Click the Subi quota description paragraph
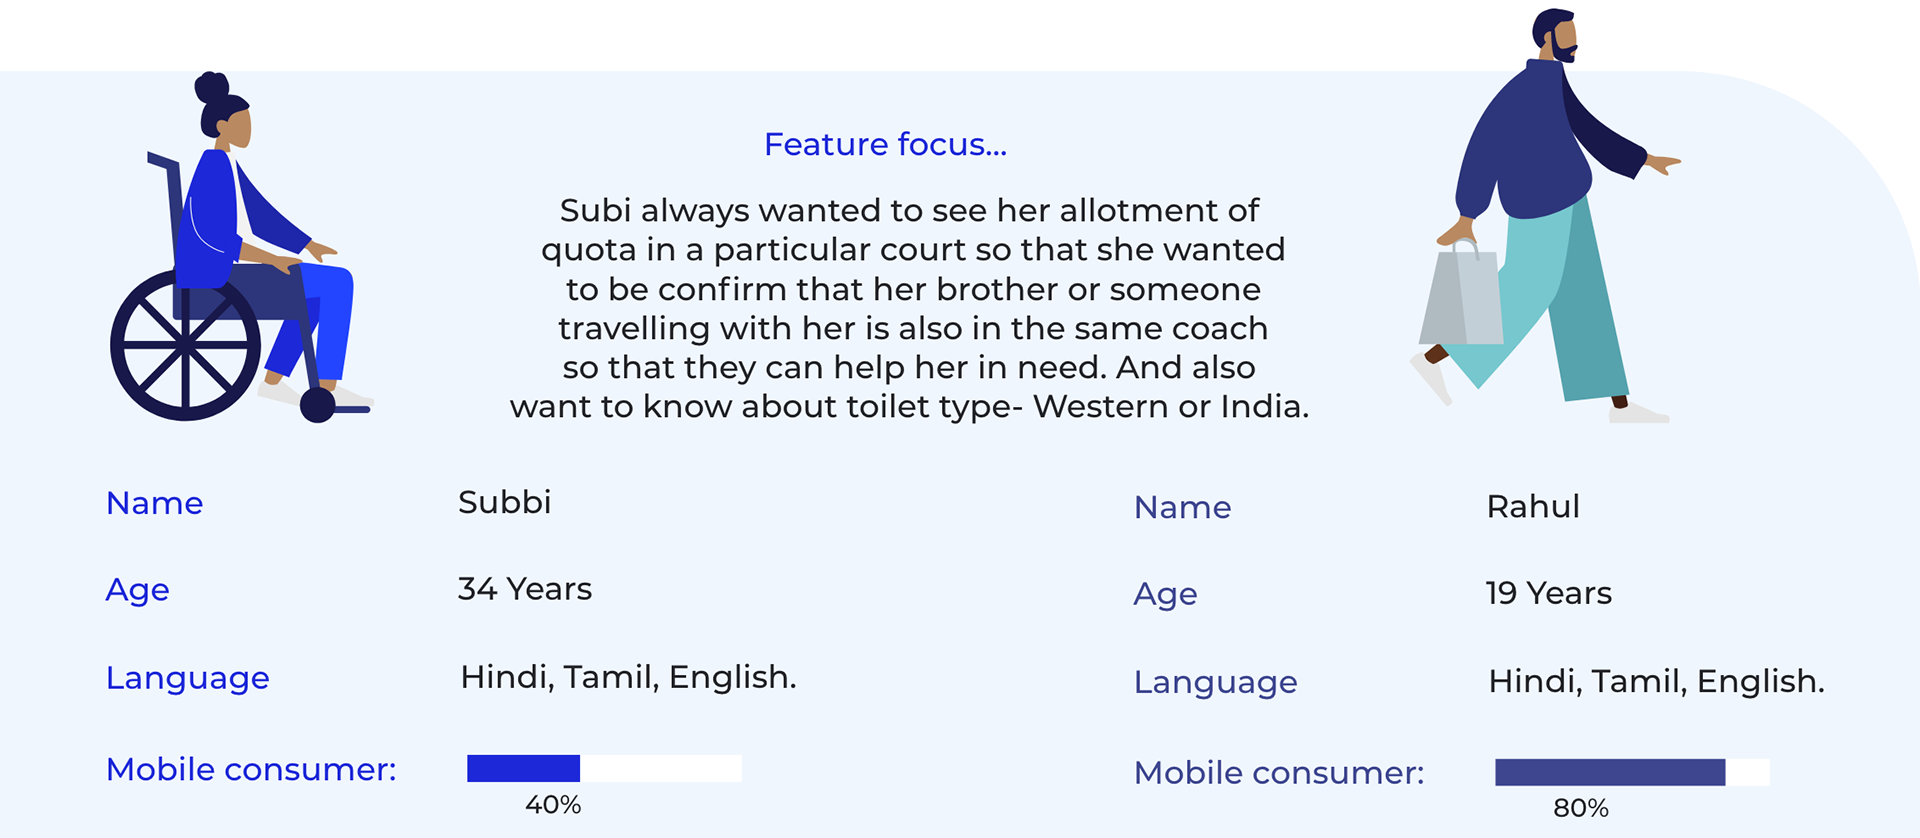Image resolution: width=1920 pixels, height=838 pixels. pyautogui.click(x=910, y=308)
